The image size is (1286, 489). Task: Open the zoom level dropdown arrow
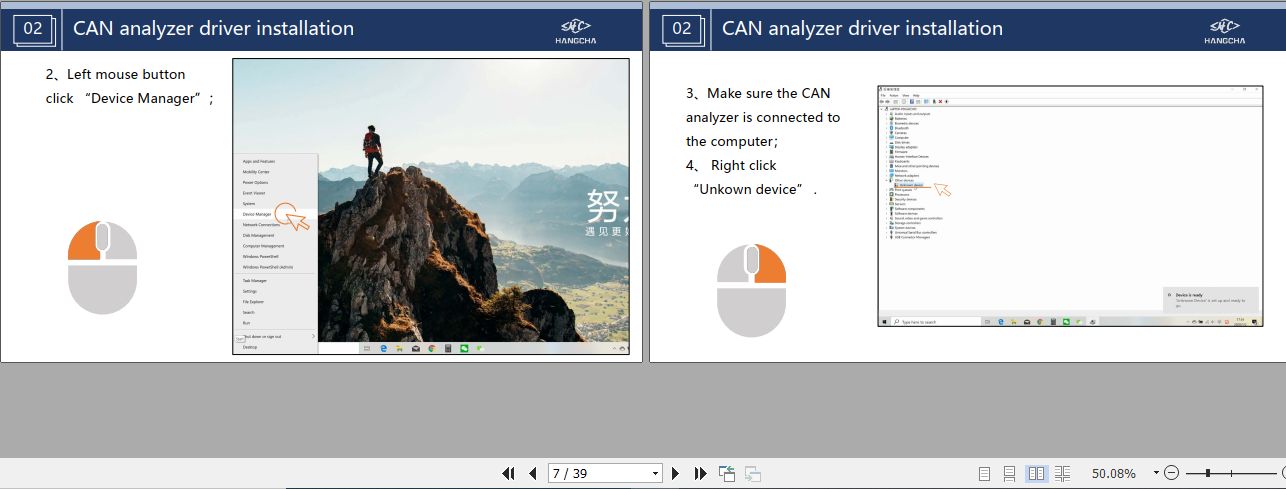1156,473
